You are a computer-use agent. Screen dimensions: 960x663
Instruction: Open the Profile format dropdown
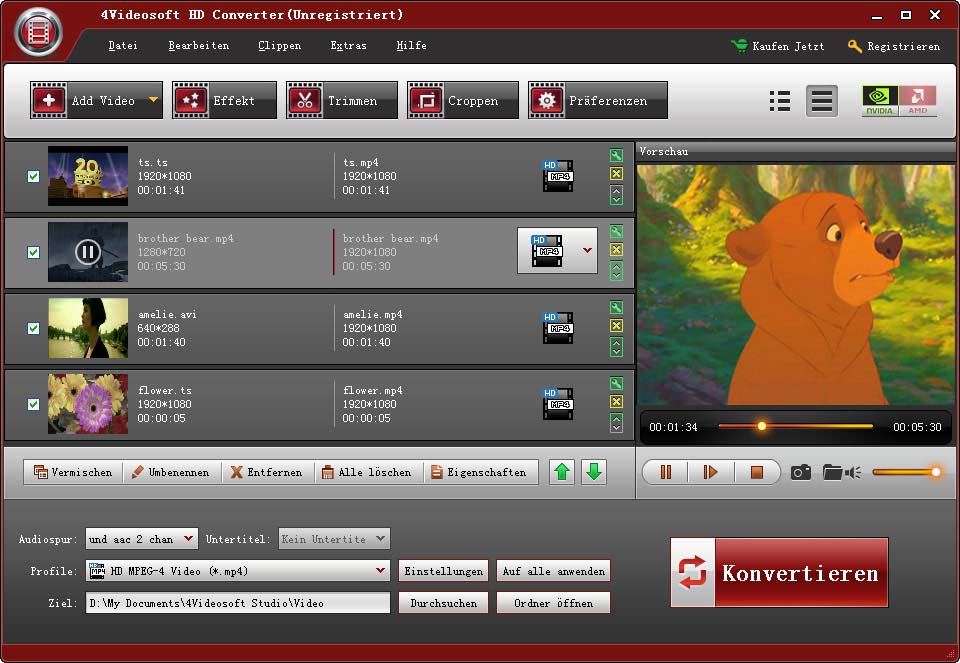pos(381,571)
